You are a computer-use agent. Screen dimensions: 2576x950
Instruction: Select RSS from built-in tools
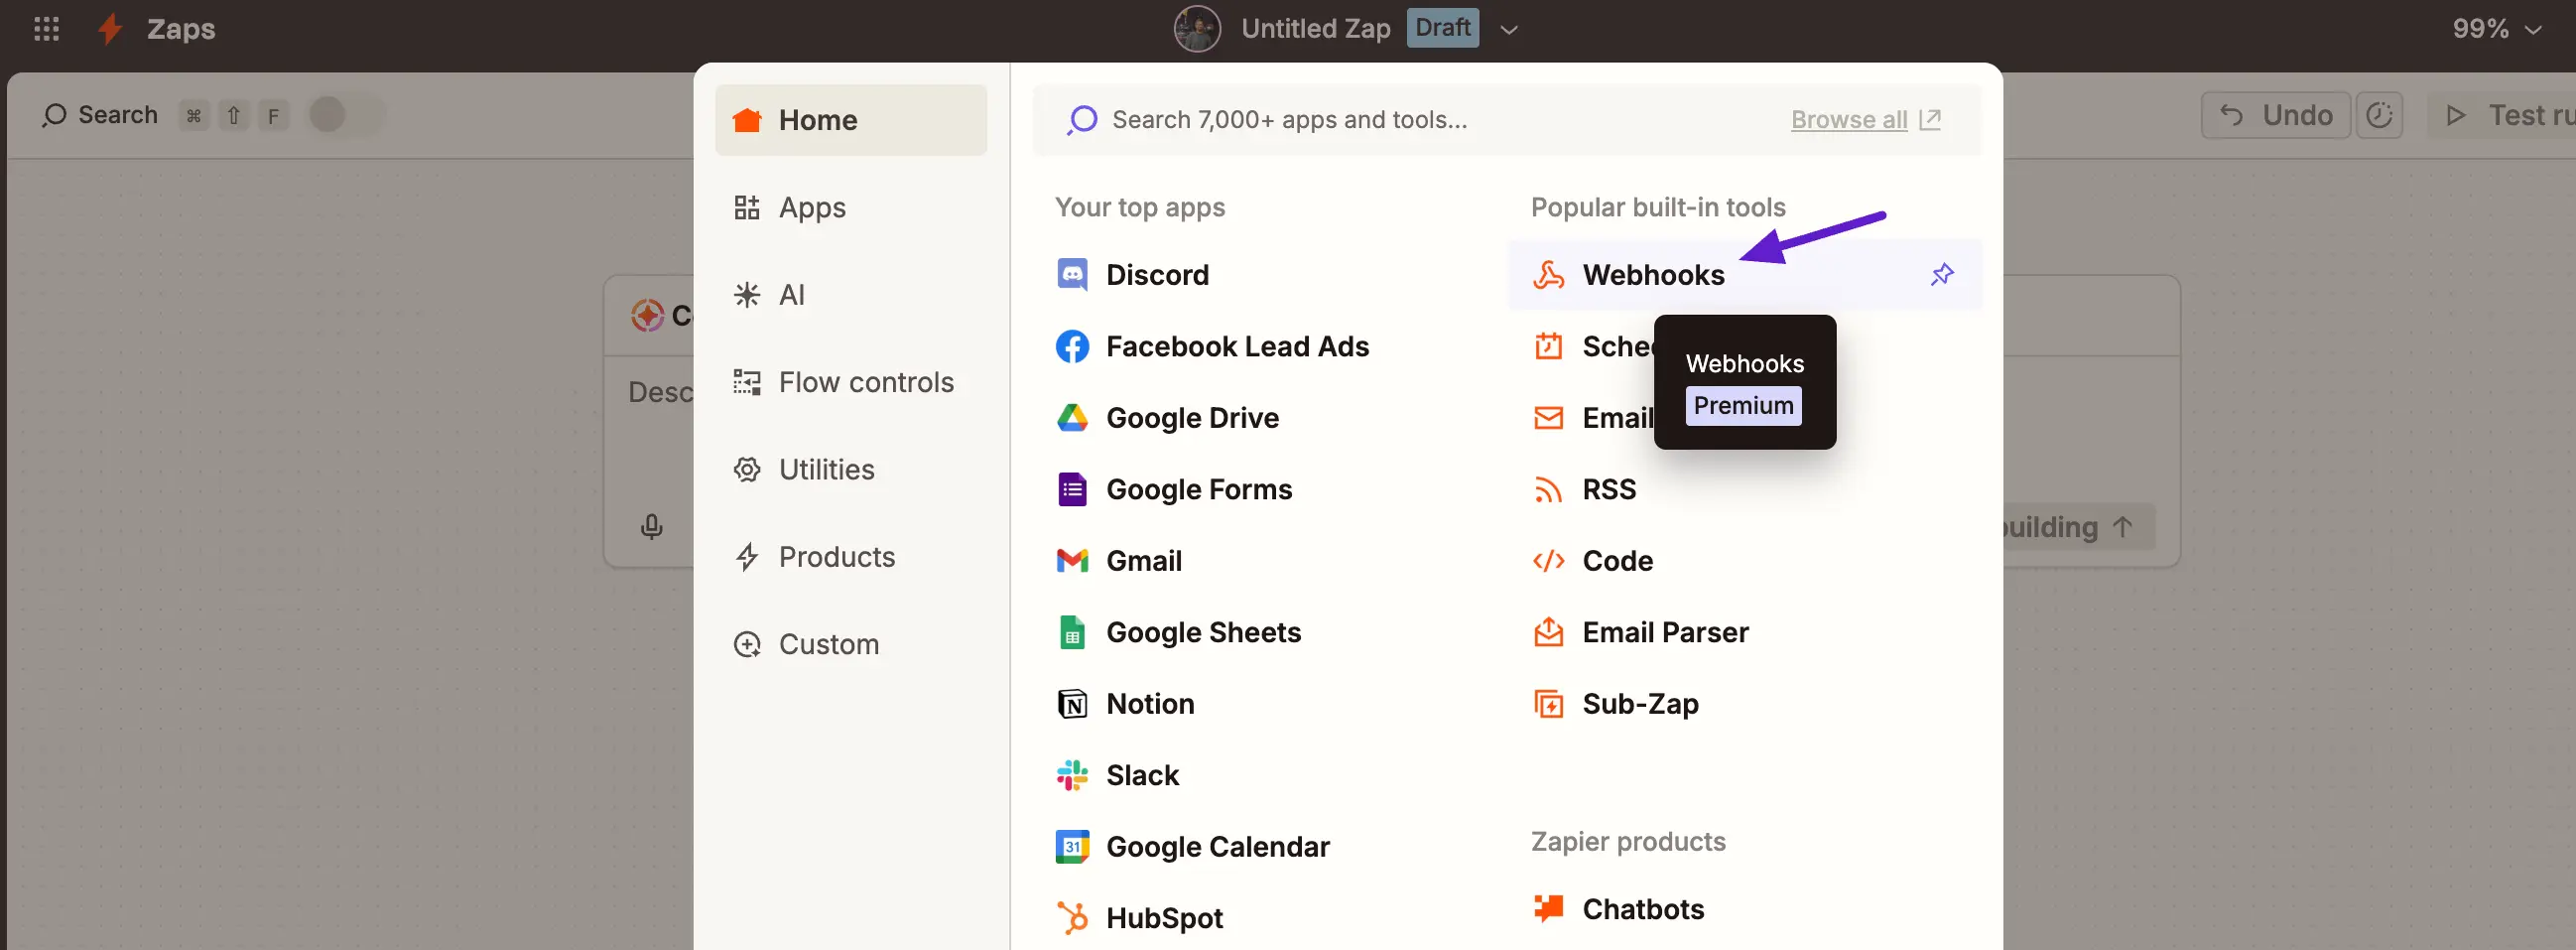(1609, 489)
